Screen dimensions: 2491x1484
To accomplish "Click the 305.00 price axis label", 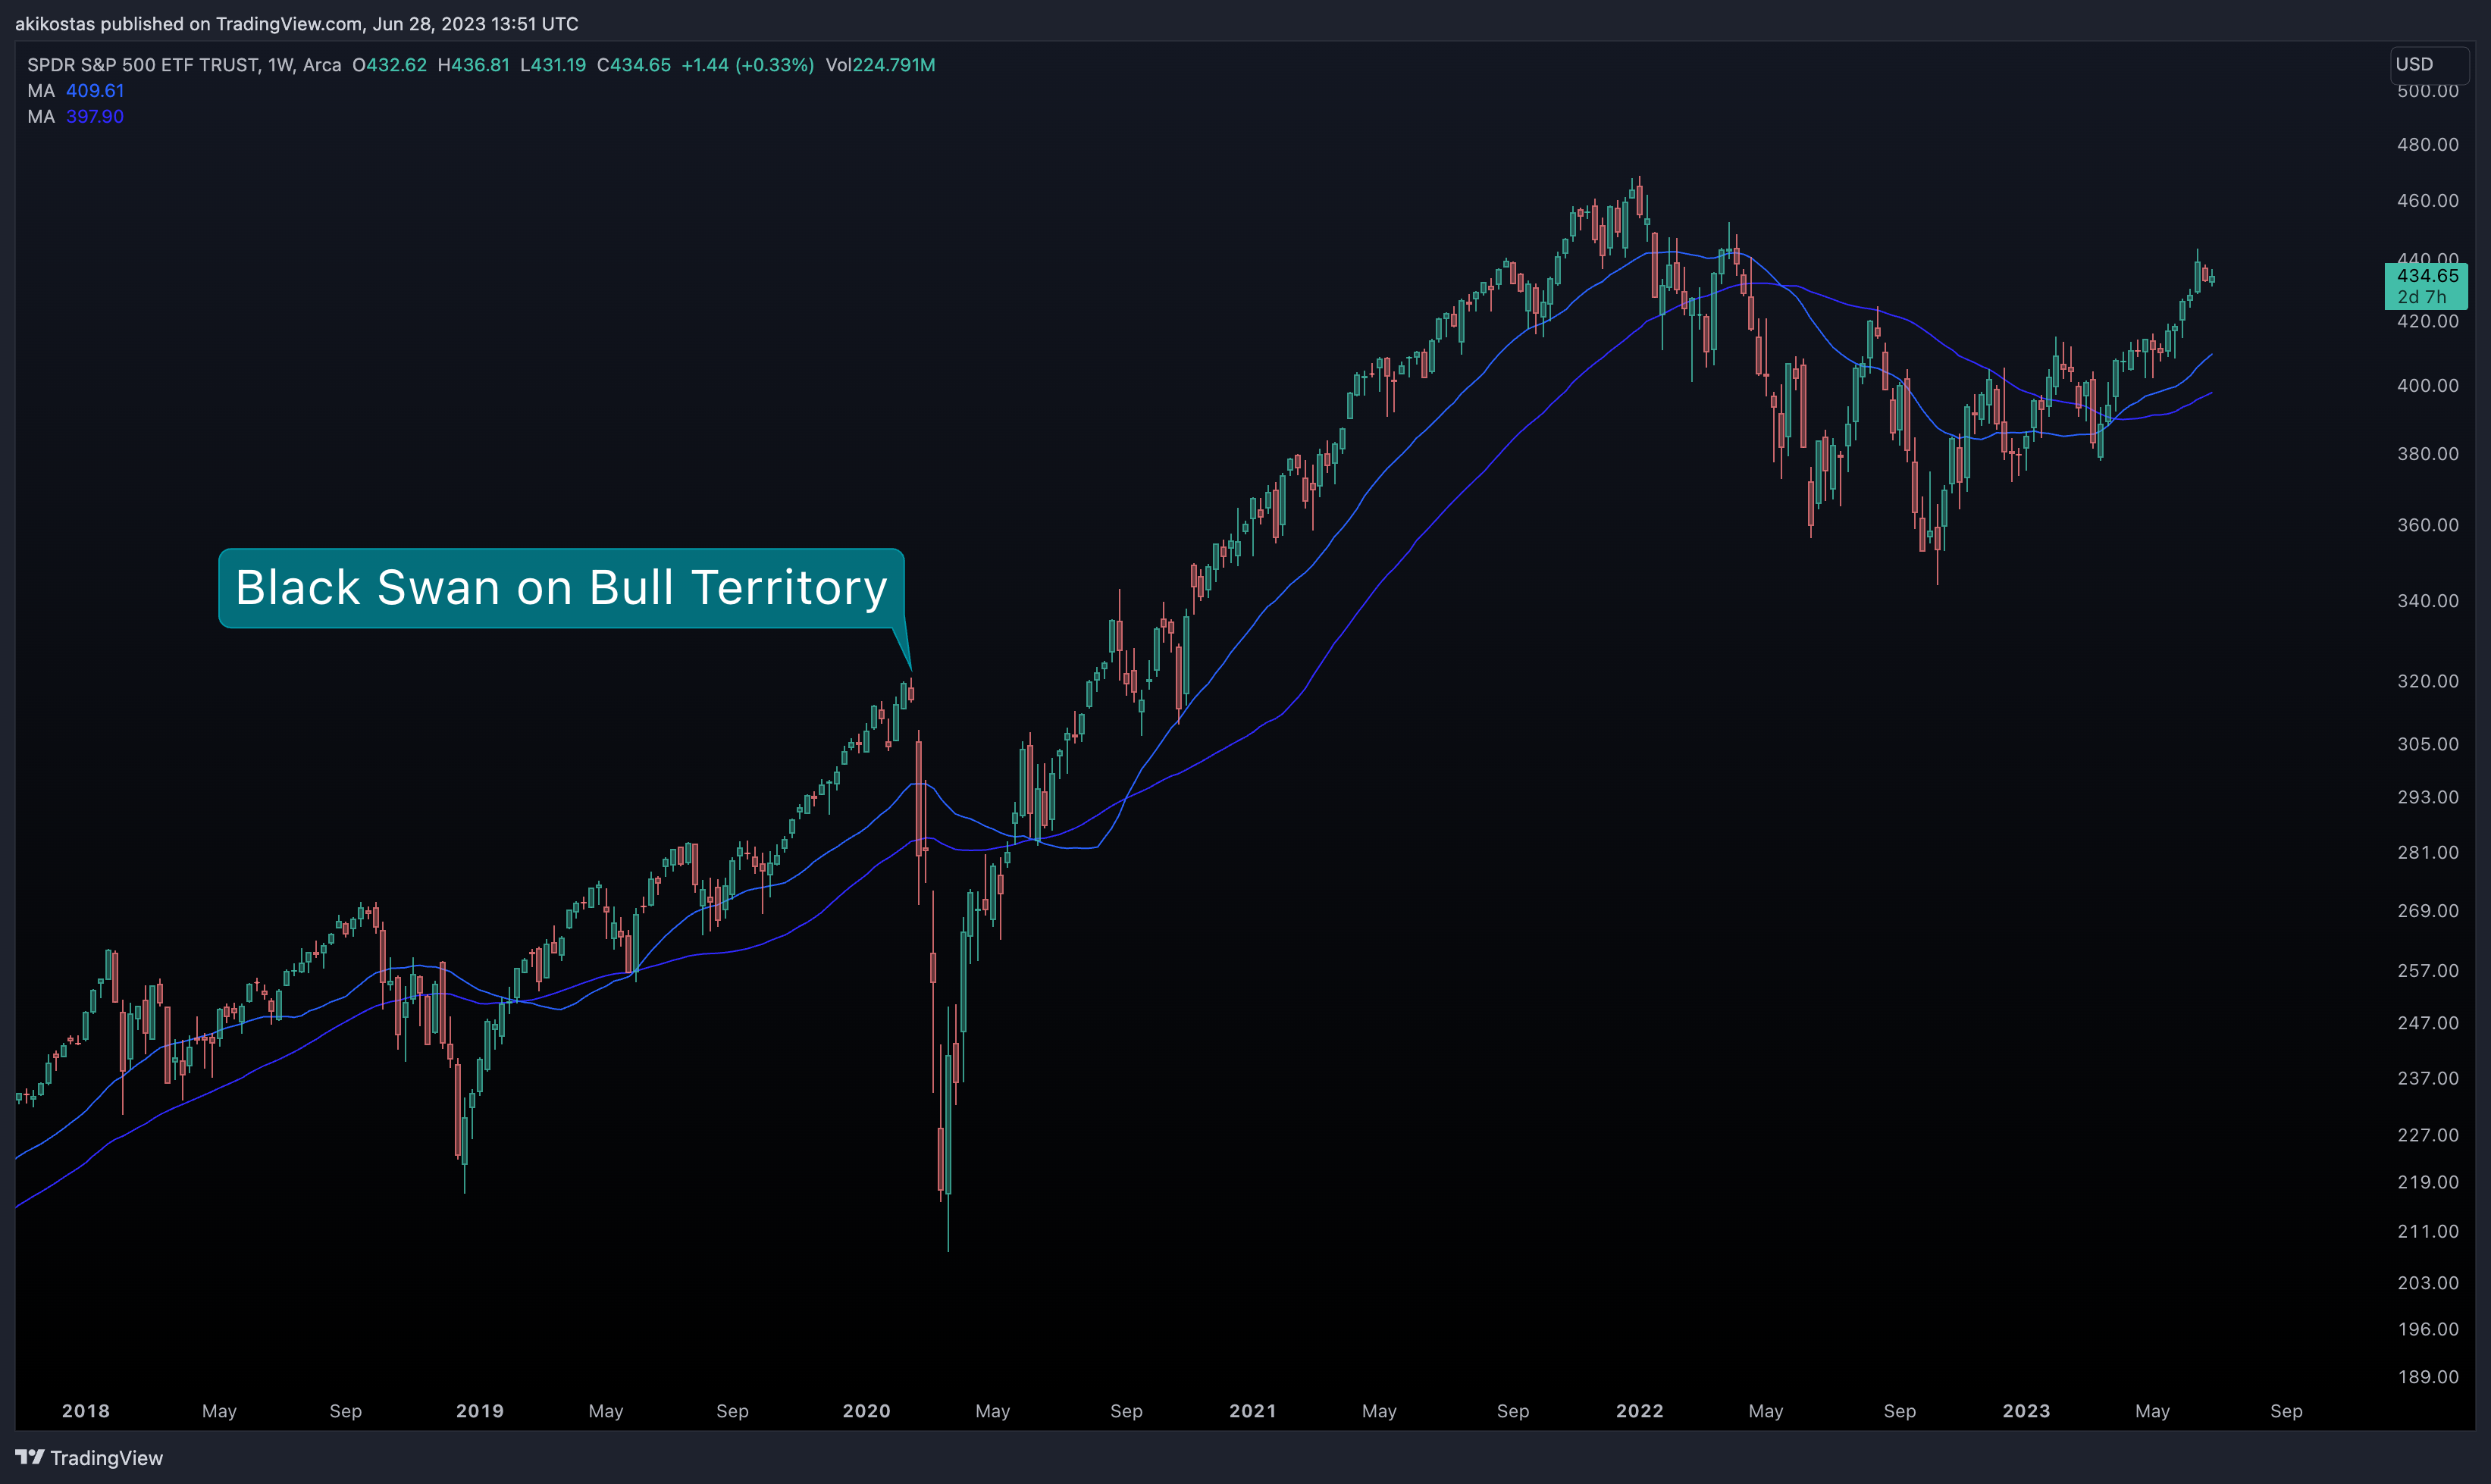I will (2427, 744).
